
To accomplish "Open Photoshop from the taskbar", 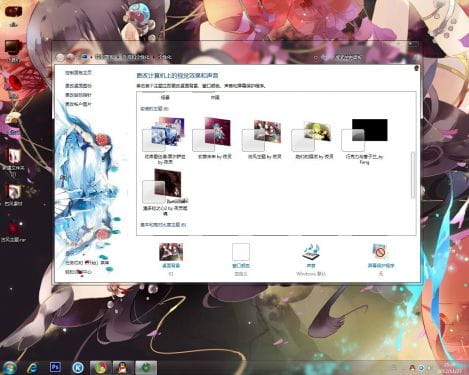I will point(55,367).
